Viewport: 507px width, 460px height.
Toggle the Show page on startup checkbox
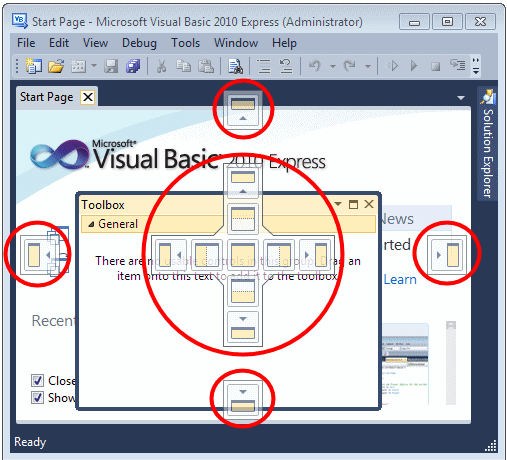(37, 397)
